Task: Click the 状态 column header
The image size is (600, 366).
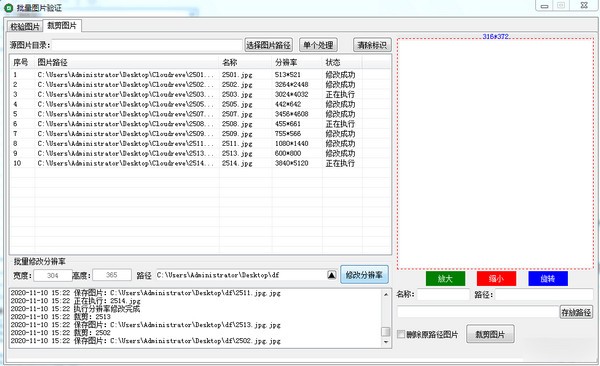Action: [342, 62]
